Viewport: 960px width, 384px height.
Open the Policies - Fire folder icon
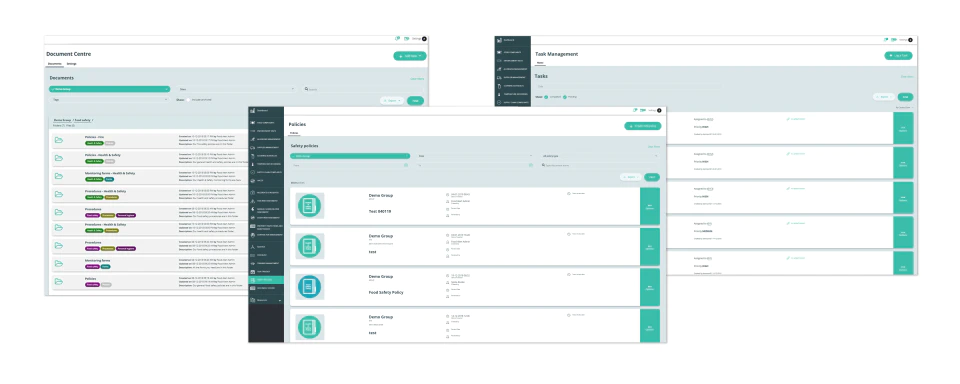click(59, 140)
